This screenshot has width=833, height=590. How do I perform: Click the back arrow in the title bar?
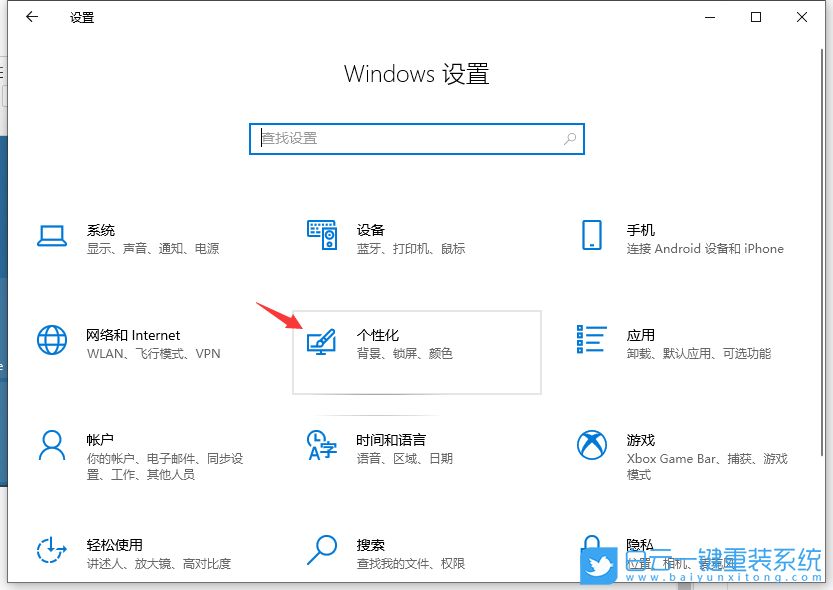[x=32, y=17]
